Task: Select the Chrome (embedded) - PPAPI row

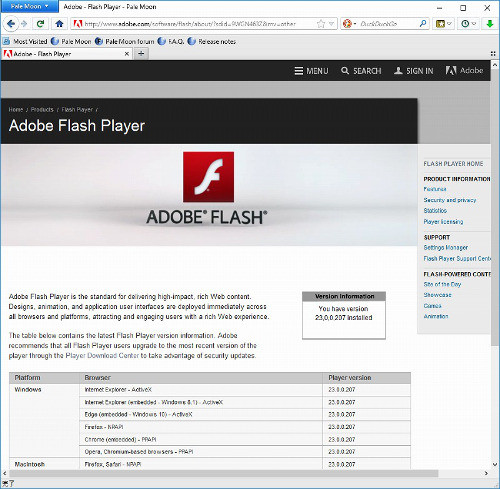Action: tap(245, 440)
